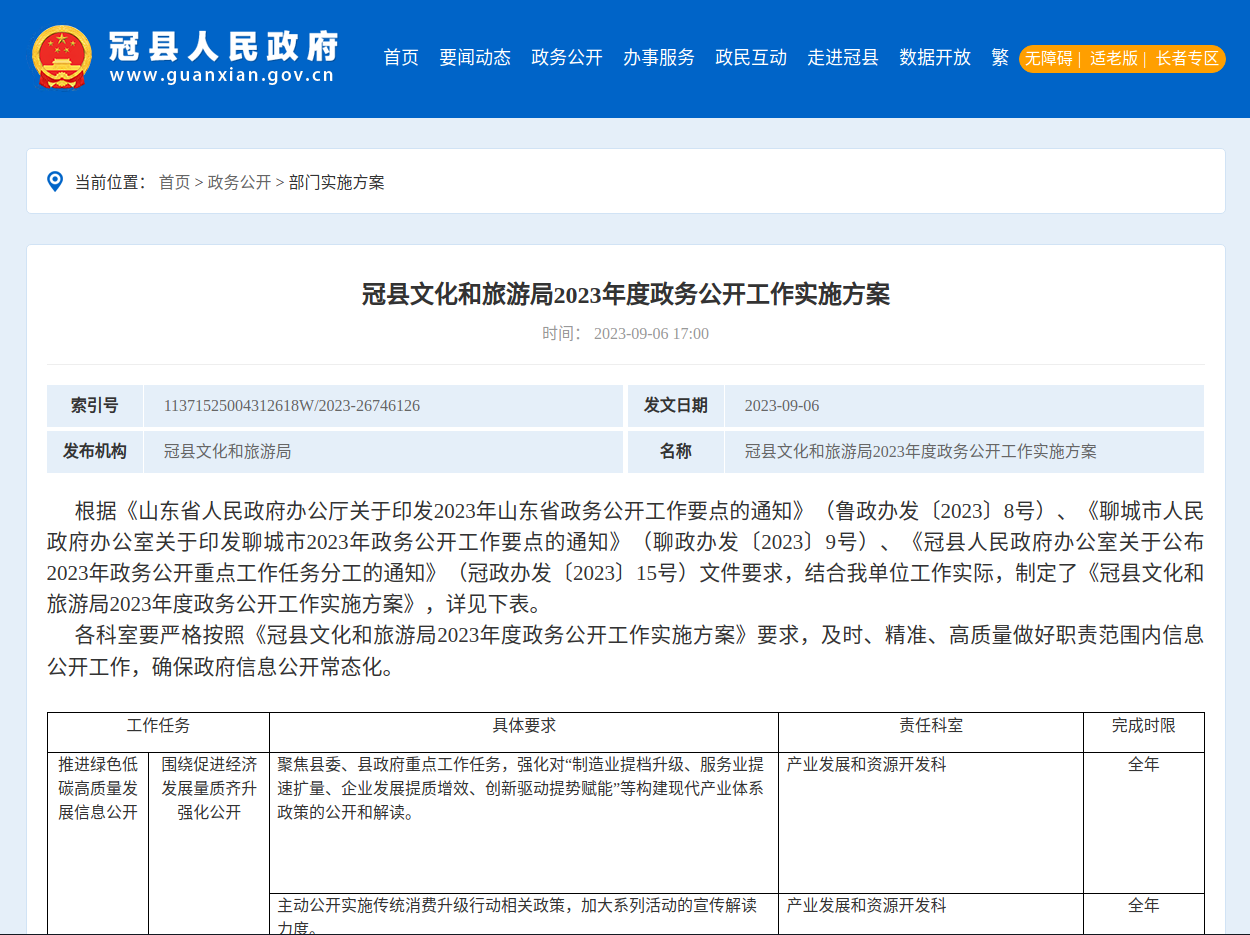Open the 走进冠县 menu item
Image resolution: width=1250 pixels, height=935 pixels.
coord(843,57)
